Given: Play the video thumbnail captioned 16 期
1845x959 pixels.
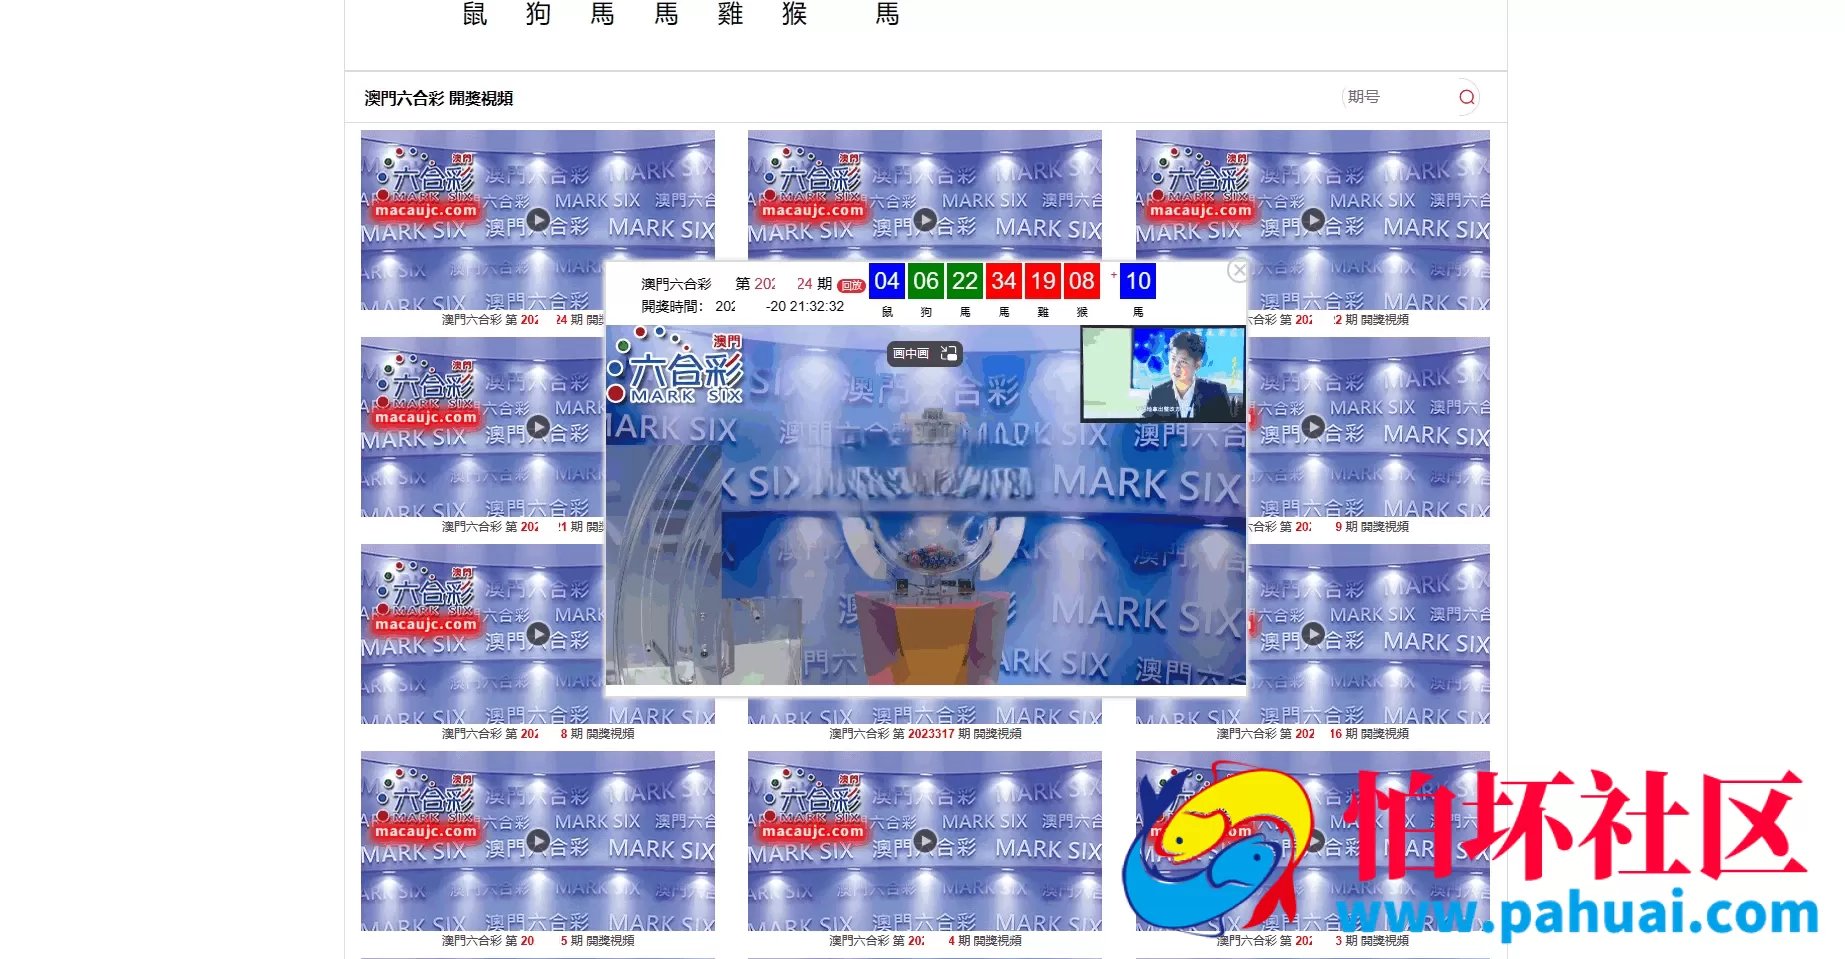Looking at the screenshot, I should [1313, 634].
